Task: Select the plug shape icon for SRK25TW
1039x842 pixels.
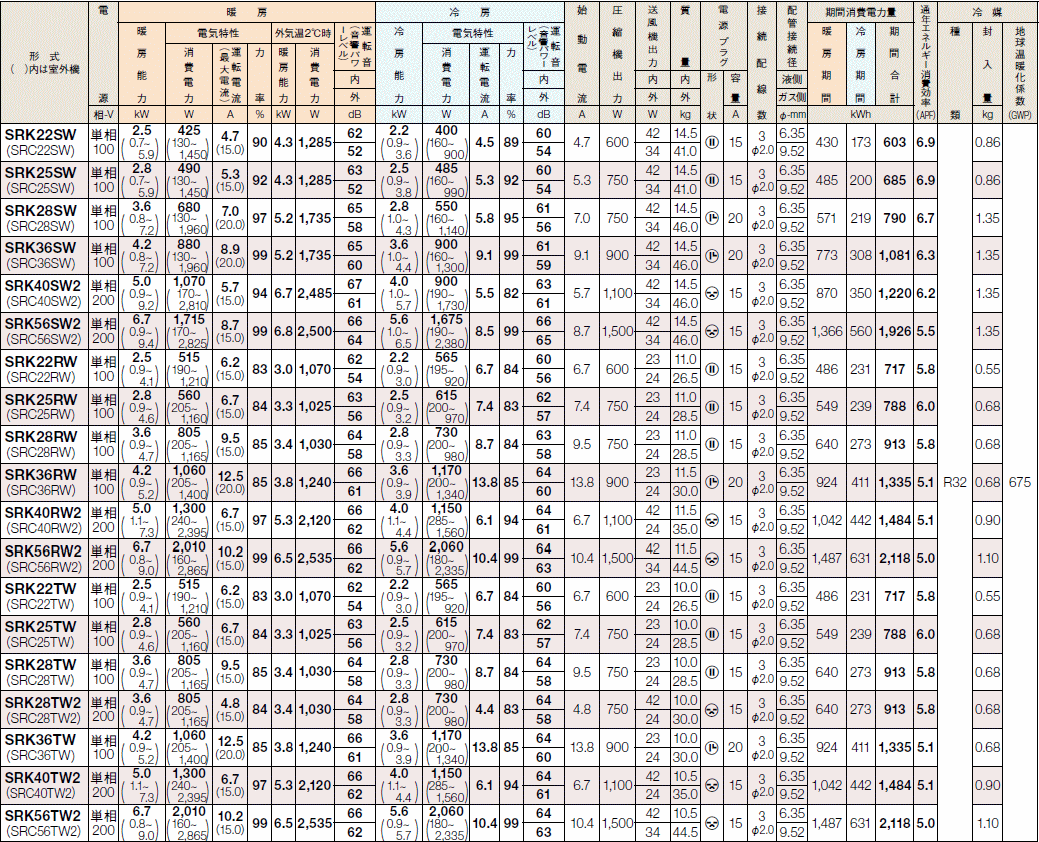Action: click(712, 634)
